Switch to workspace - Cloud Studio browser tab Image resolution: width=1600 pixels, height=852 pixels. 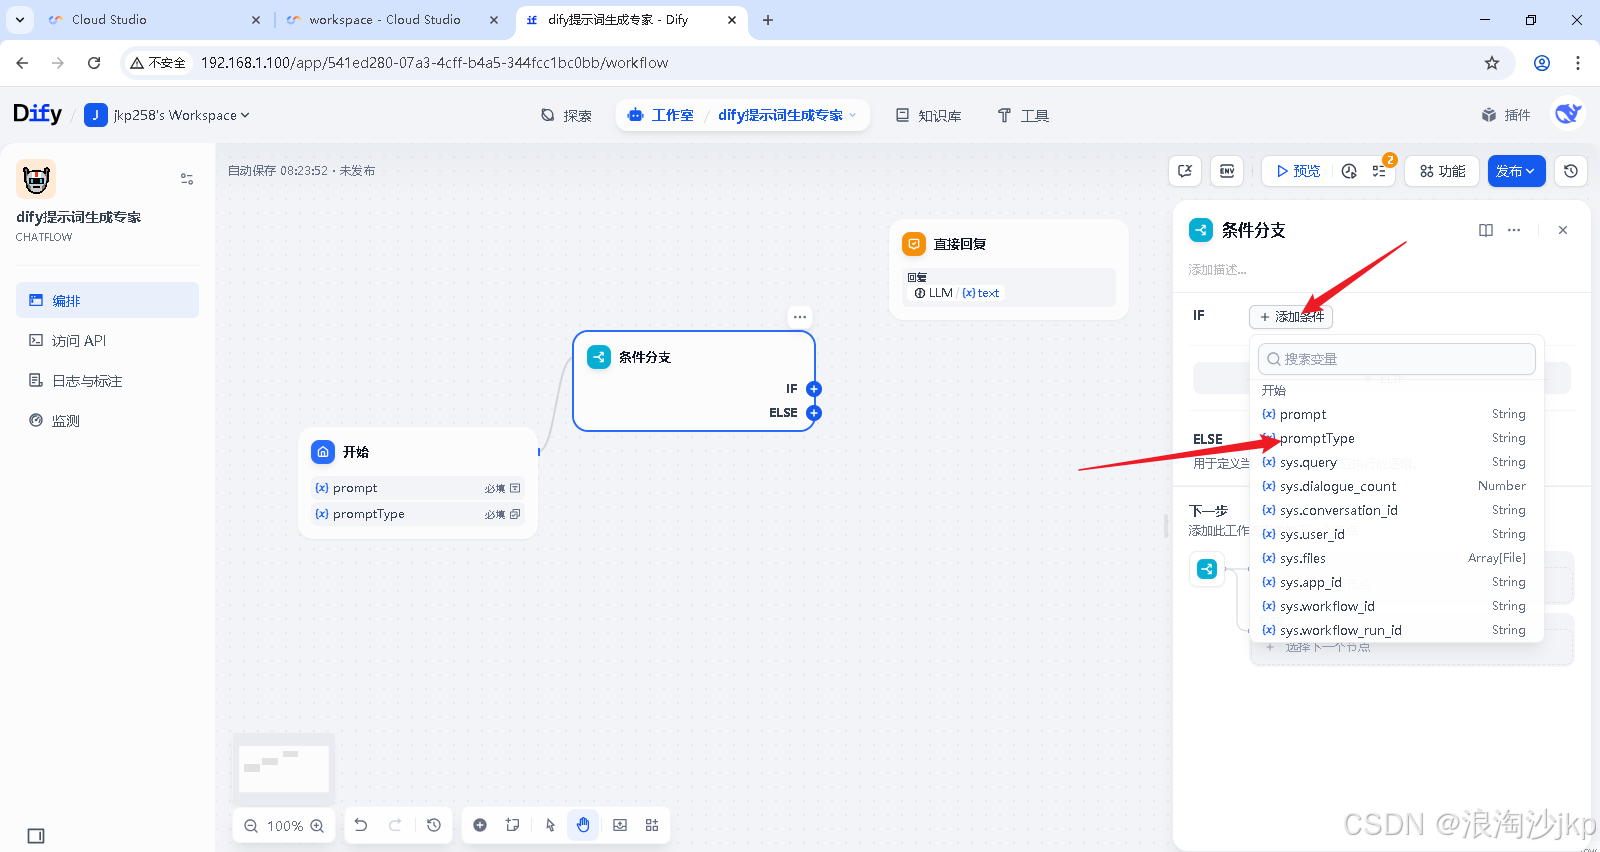coord(384,20)
